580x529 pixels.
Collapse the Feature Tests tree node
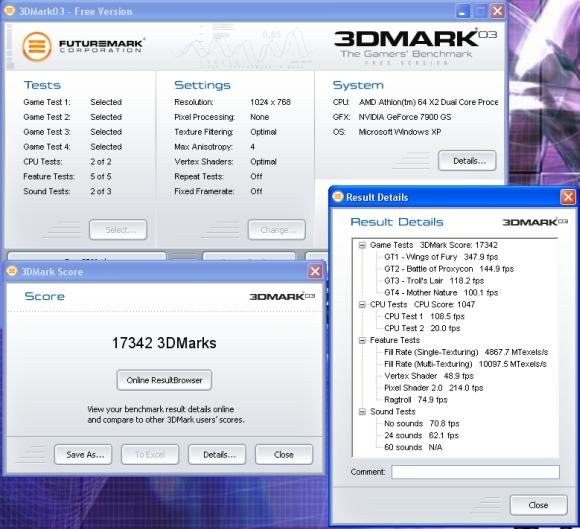pos(362,340)
